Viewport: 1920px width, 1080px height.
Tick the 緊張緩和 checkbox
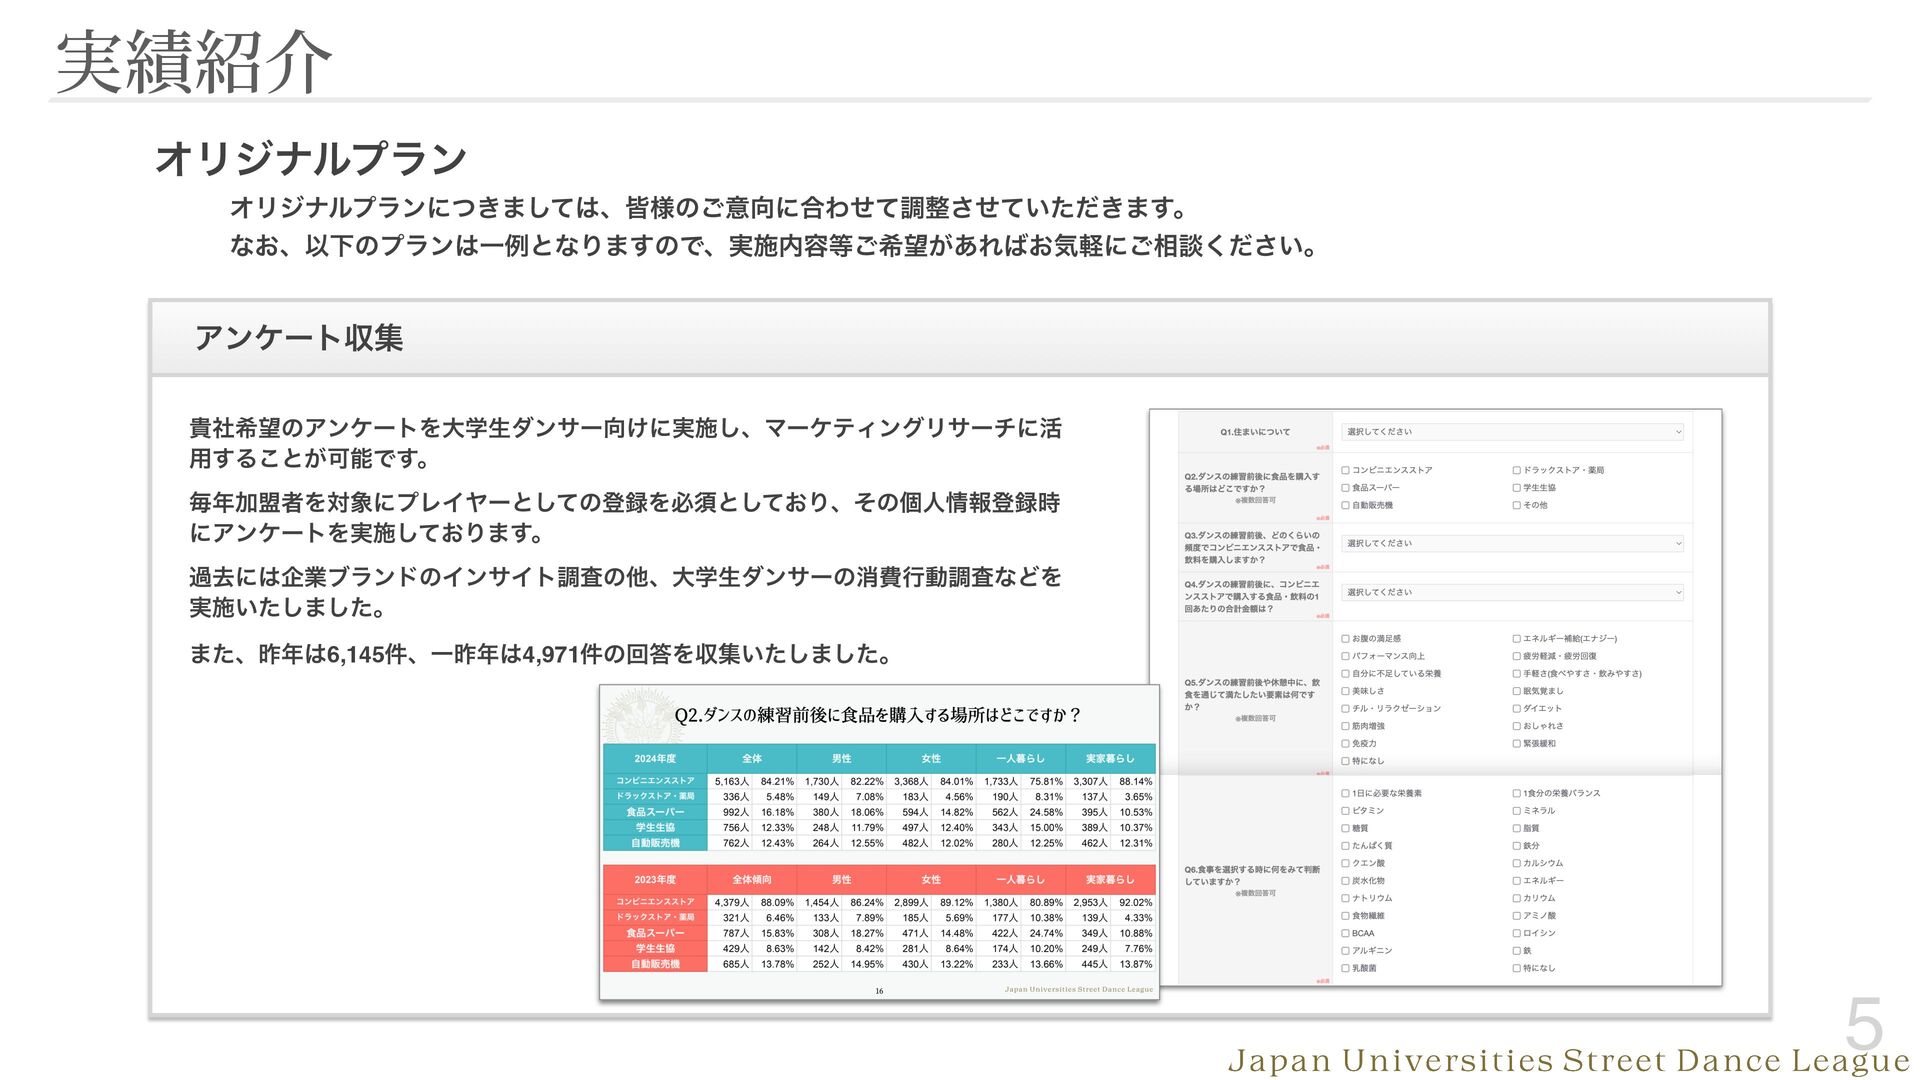[1517, 744]
